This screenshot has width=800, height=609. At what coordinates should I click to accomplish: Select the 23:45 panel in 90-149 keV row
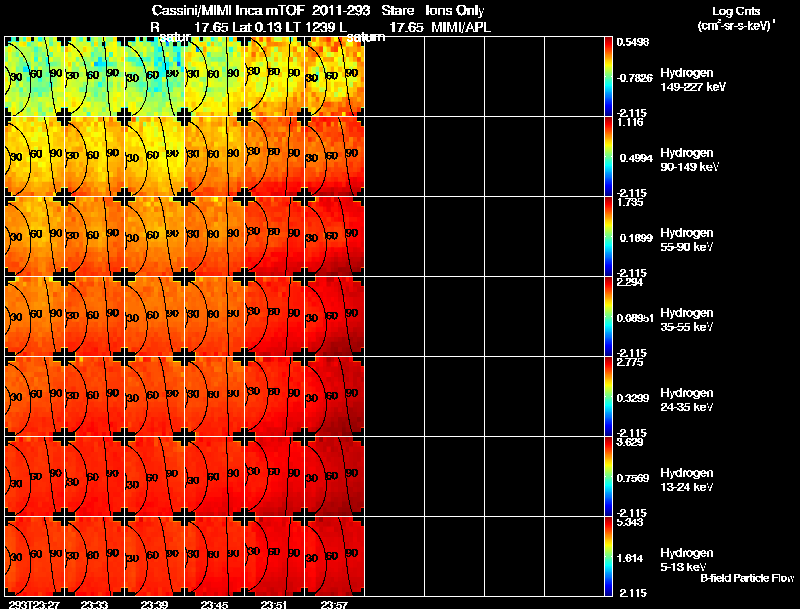[215, 157]
